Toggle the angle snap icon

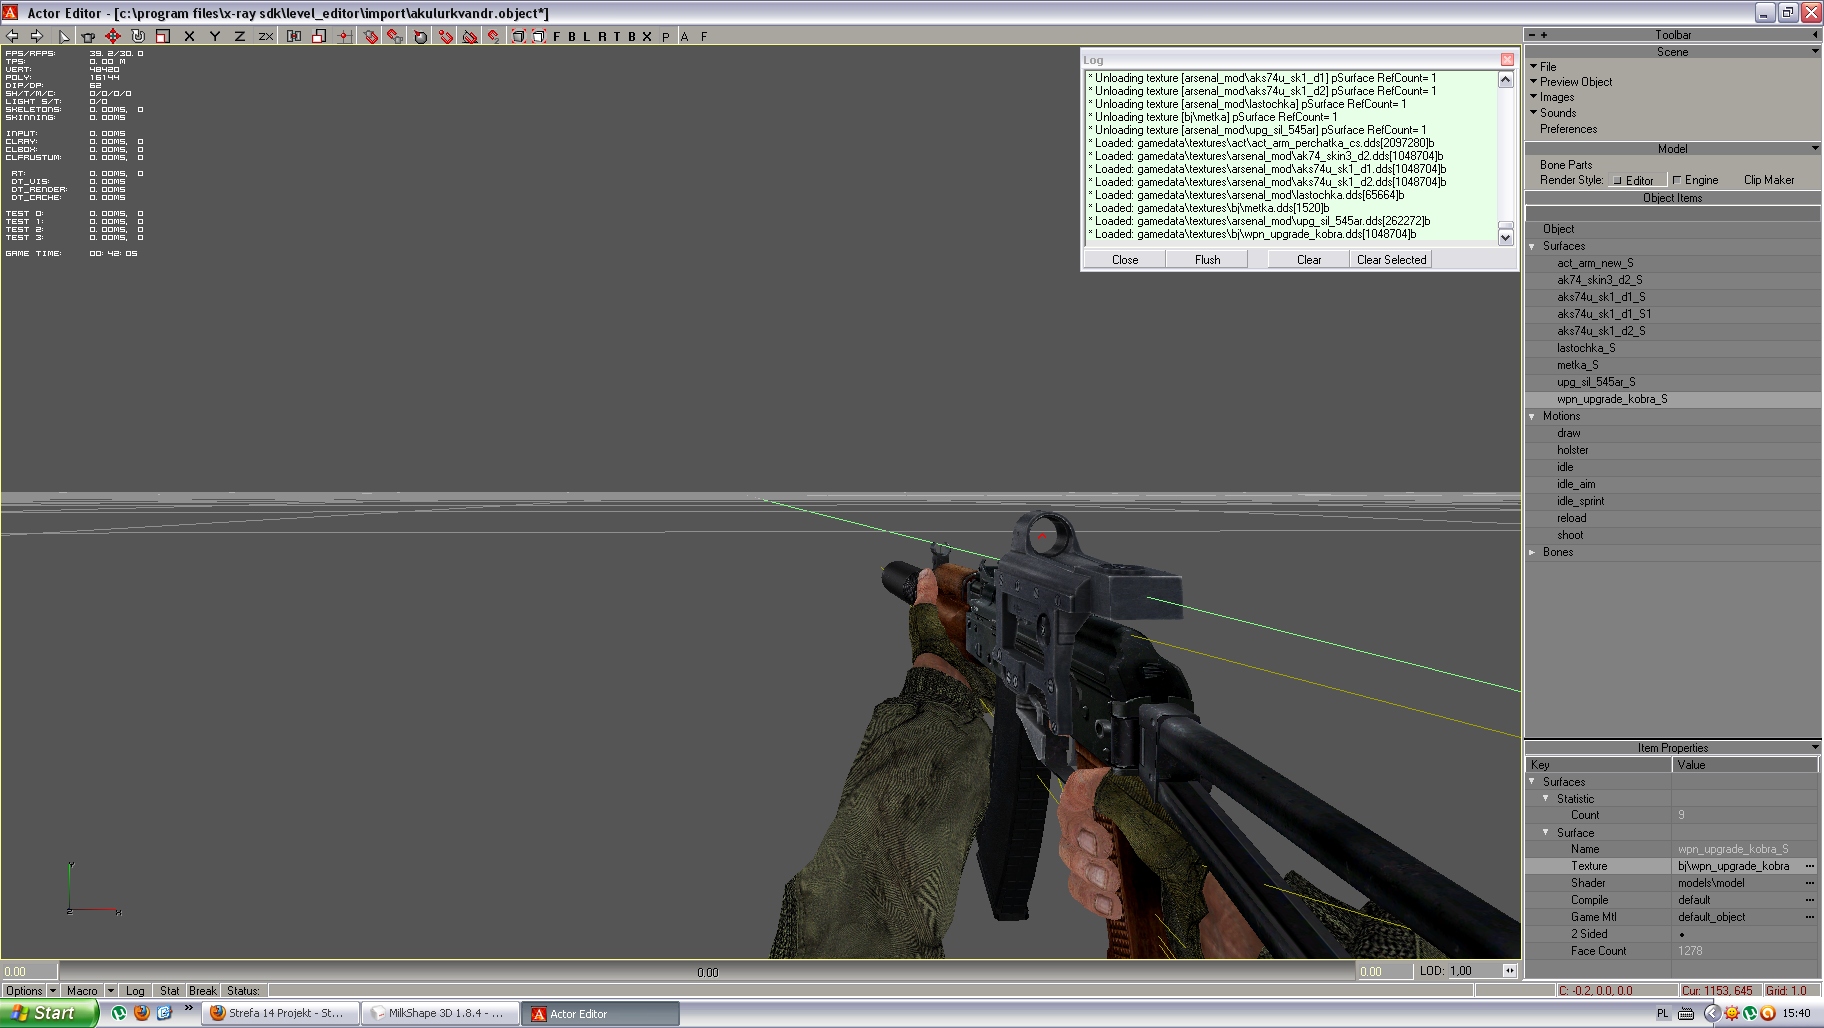pyautogui.click(x=421, y=36)
